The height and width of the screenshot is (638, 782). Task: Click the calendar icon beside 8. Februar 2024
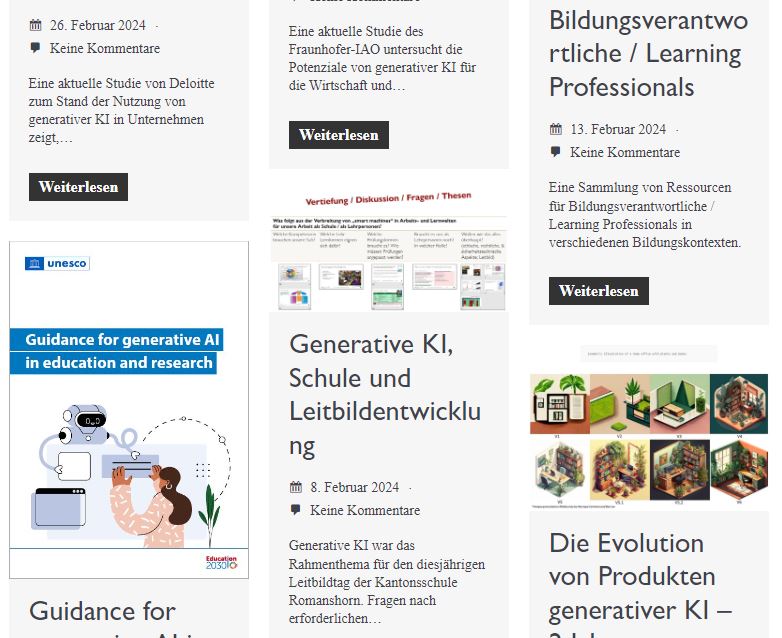pyautogui.click(x=296, y=487)
